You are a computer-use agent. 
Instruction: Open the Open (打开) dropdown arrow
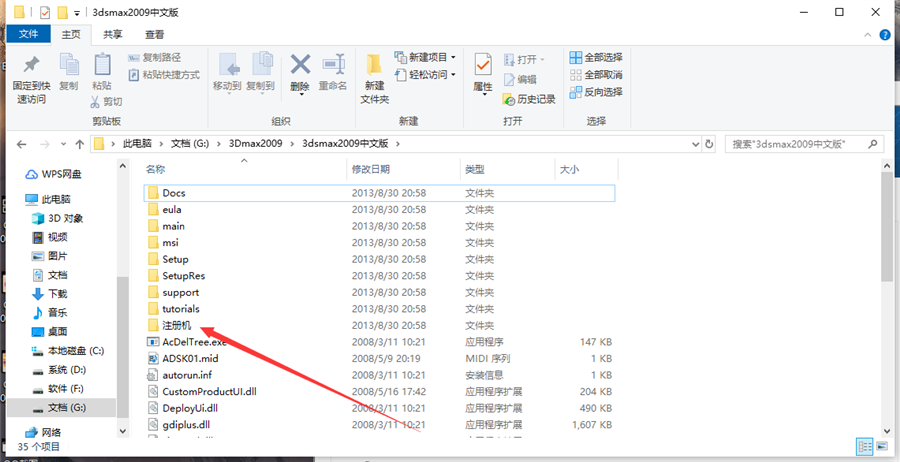click(x=542, y=60)
